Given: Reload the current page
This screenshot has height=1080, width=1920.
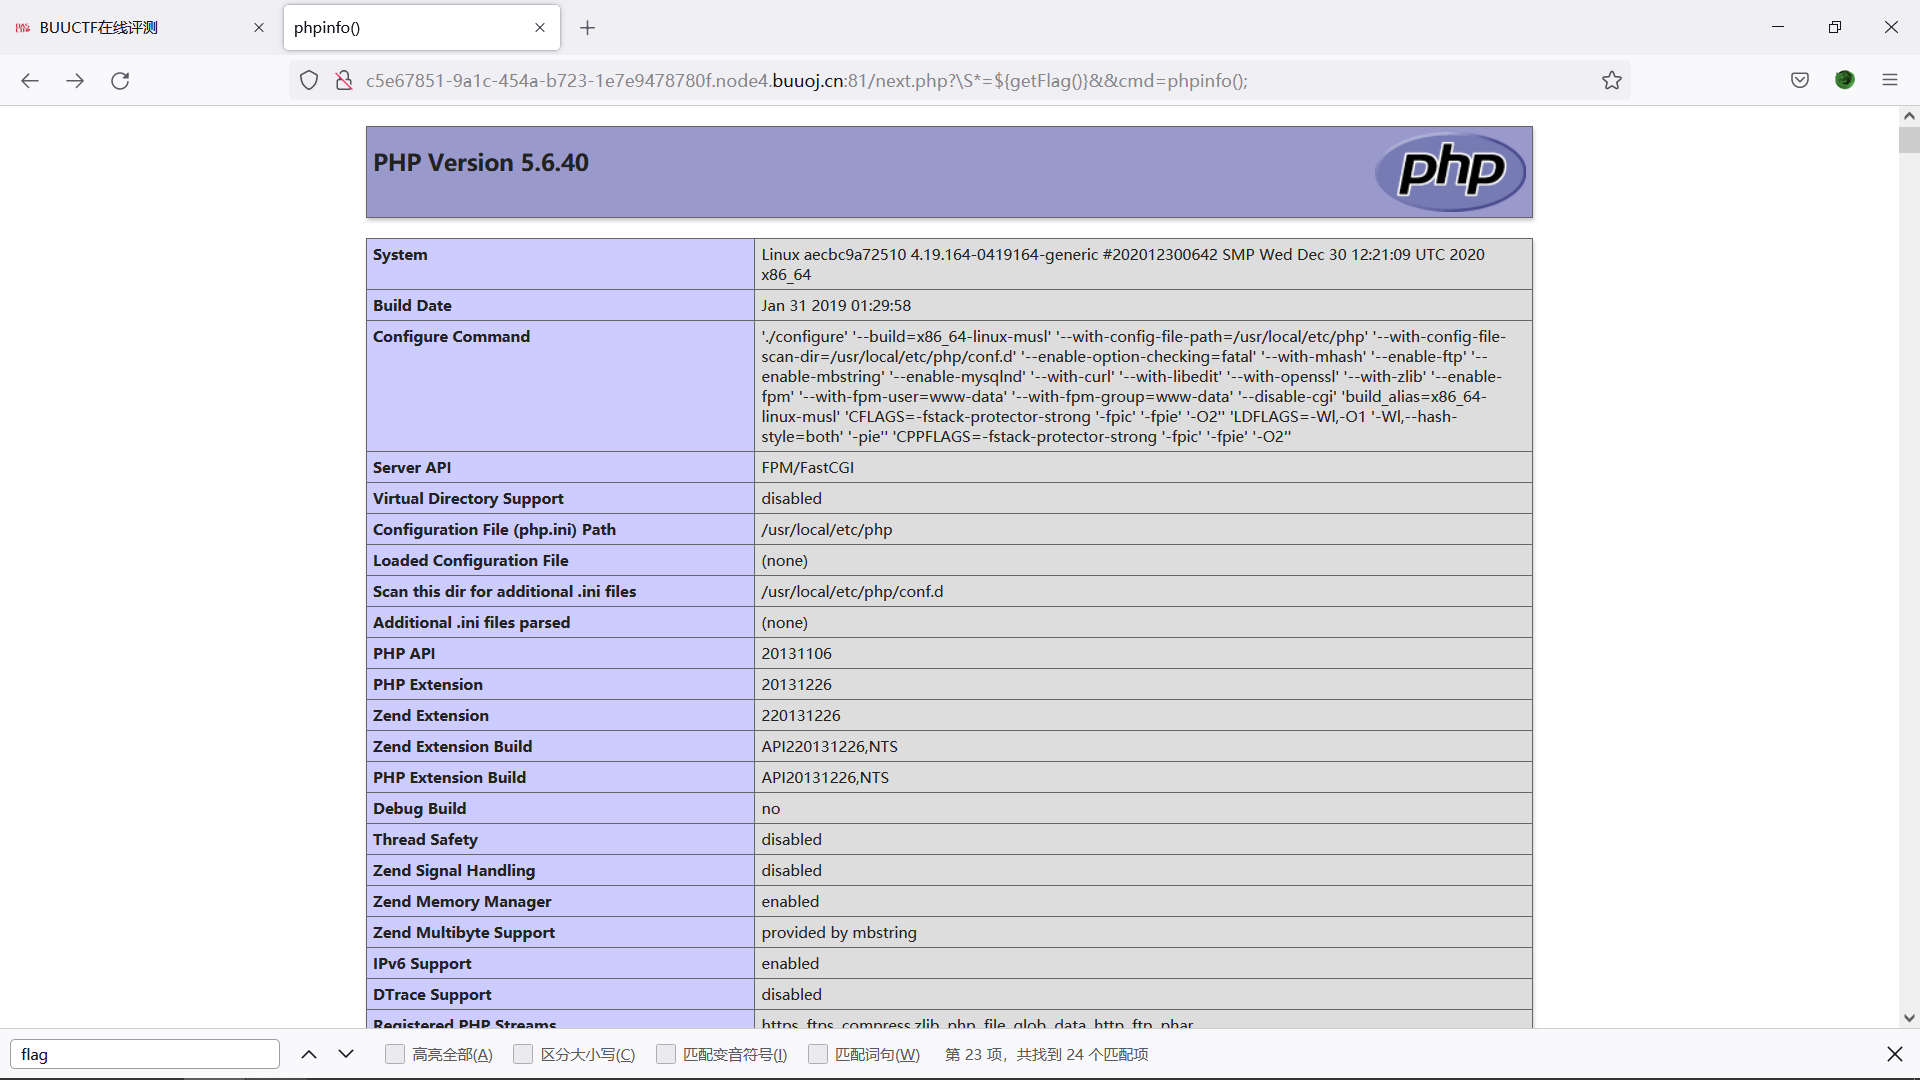Looking at the screenshot, I should [x=120, y=81].
